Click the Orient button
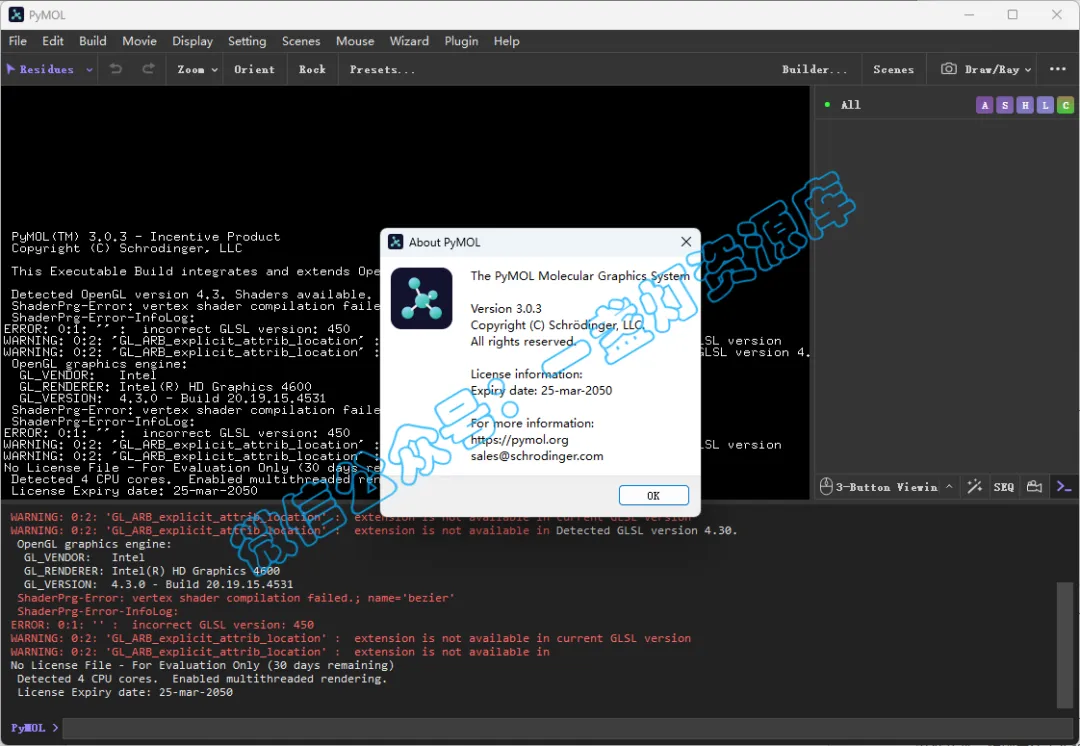This screenshot has height=746, width=1080. pyautogui.click(x=254, y=70)
